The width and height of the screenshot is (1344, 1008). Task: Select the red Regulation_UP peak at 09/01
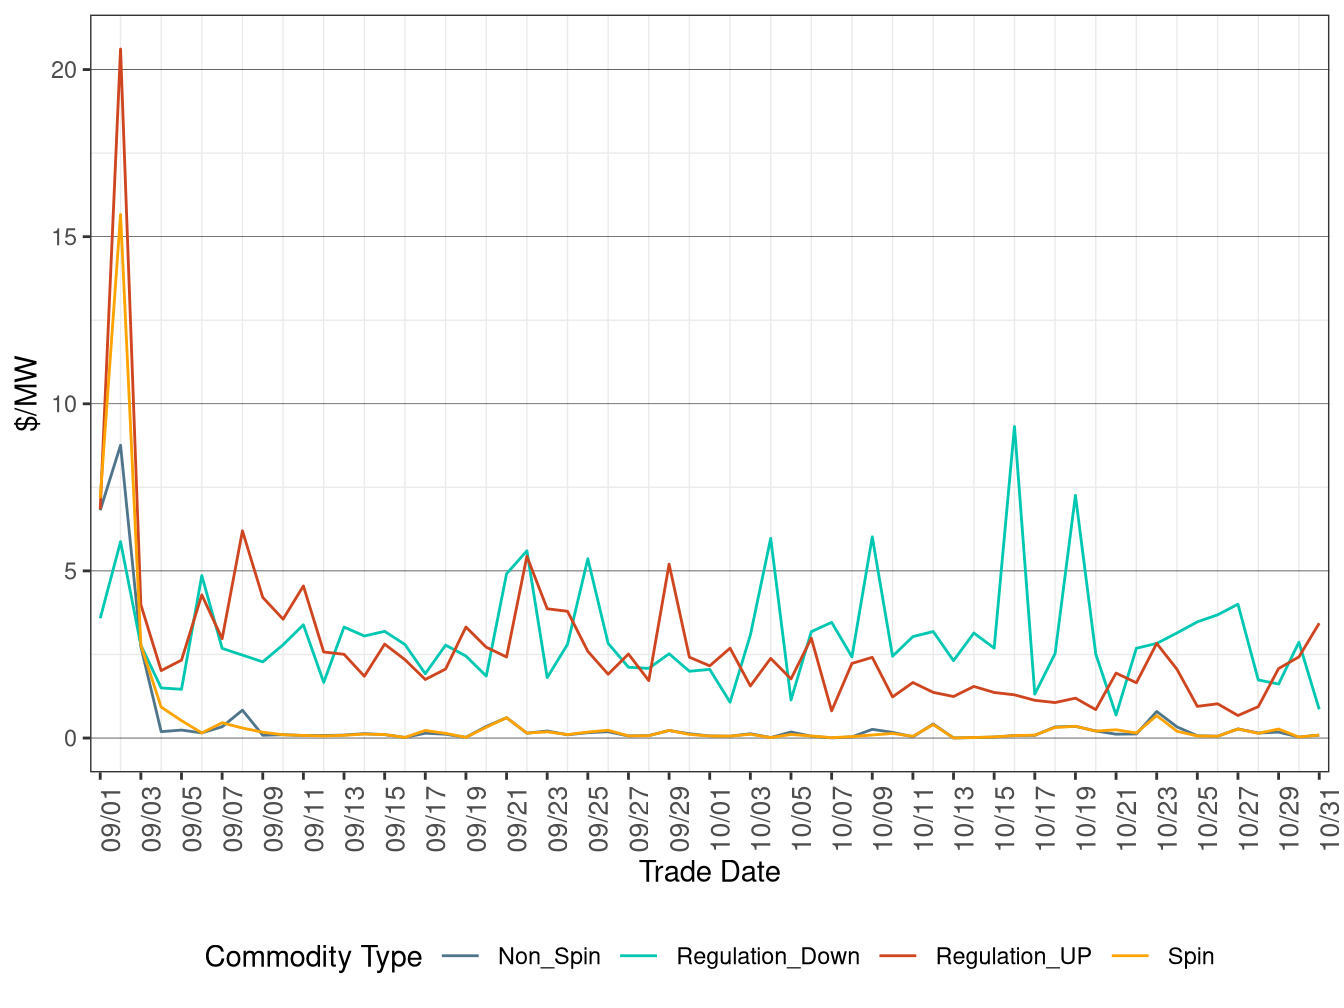(x=119, y=48)
